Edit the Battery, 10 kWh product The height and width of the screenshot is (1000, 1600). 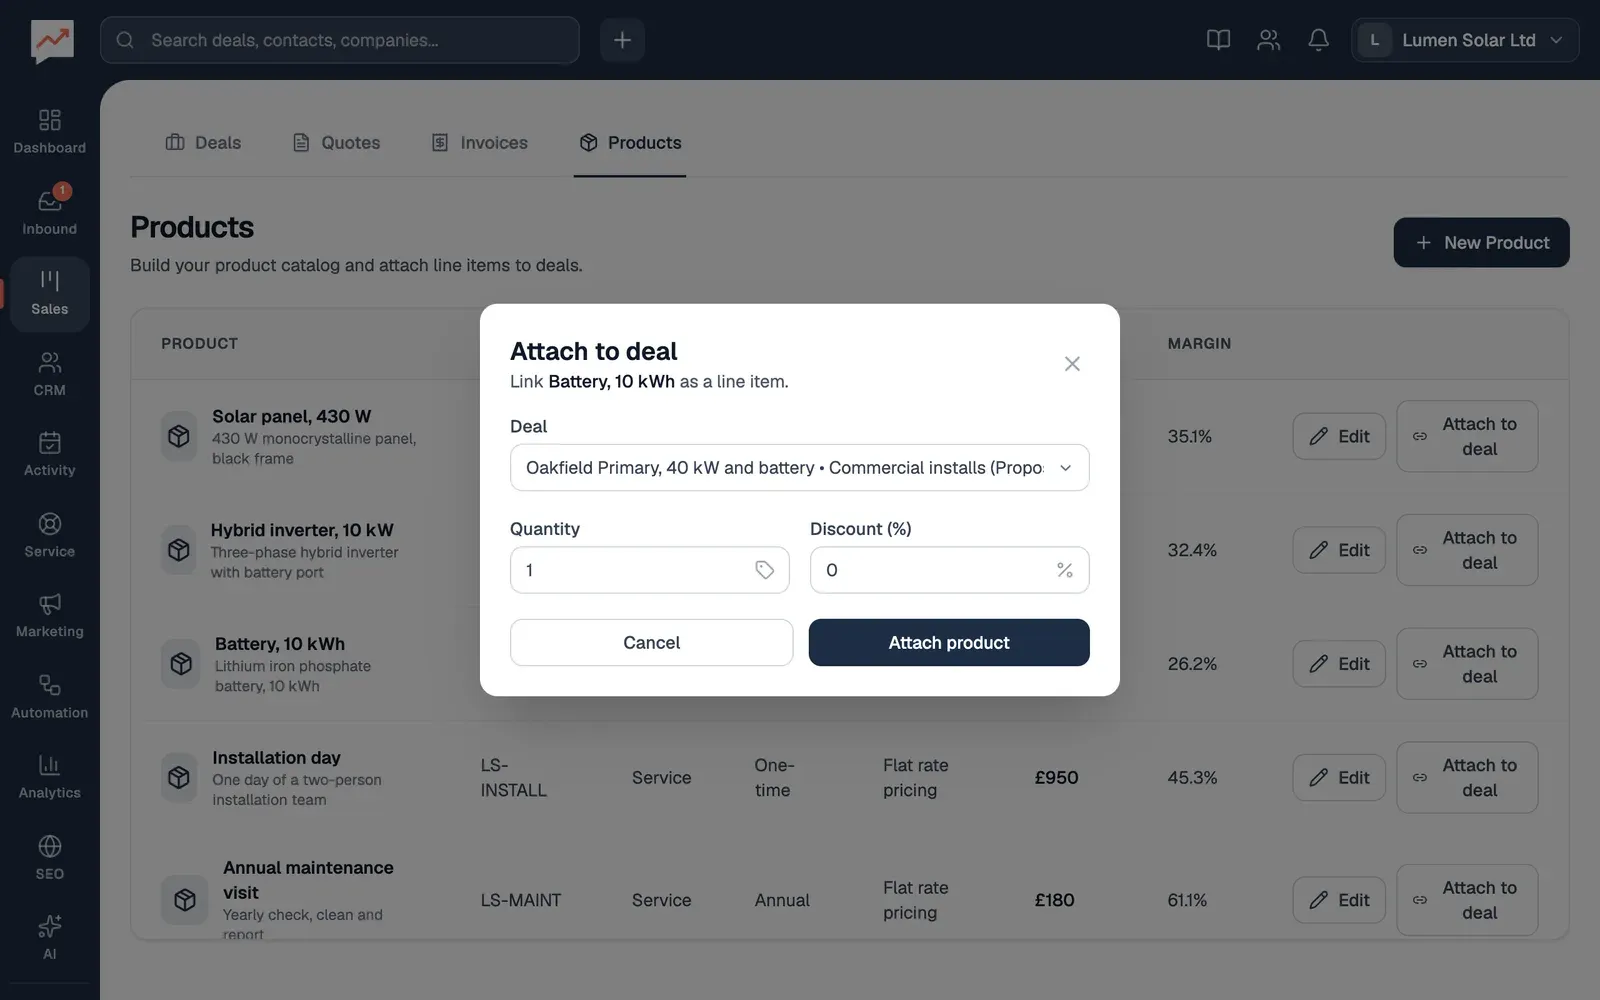click(1339, 664)
